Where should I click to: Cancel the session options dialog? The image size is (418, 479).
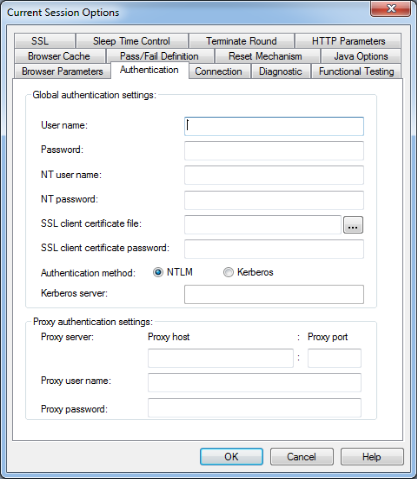click(x=302, y=456)
